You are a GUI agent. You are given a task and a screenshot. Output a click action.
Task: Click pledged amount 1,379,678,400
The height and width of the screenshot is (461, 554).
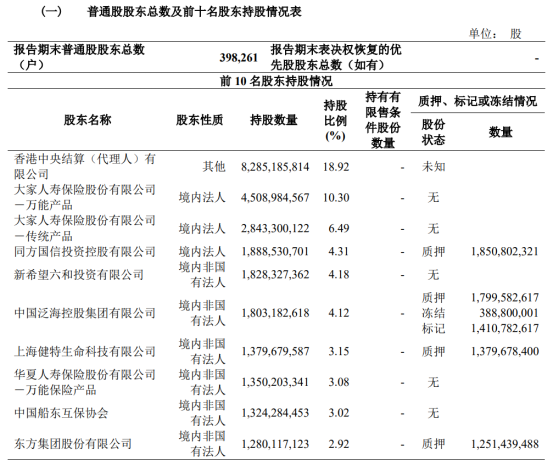tap(505, 352)
